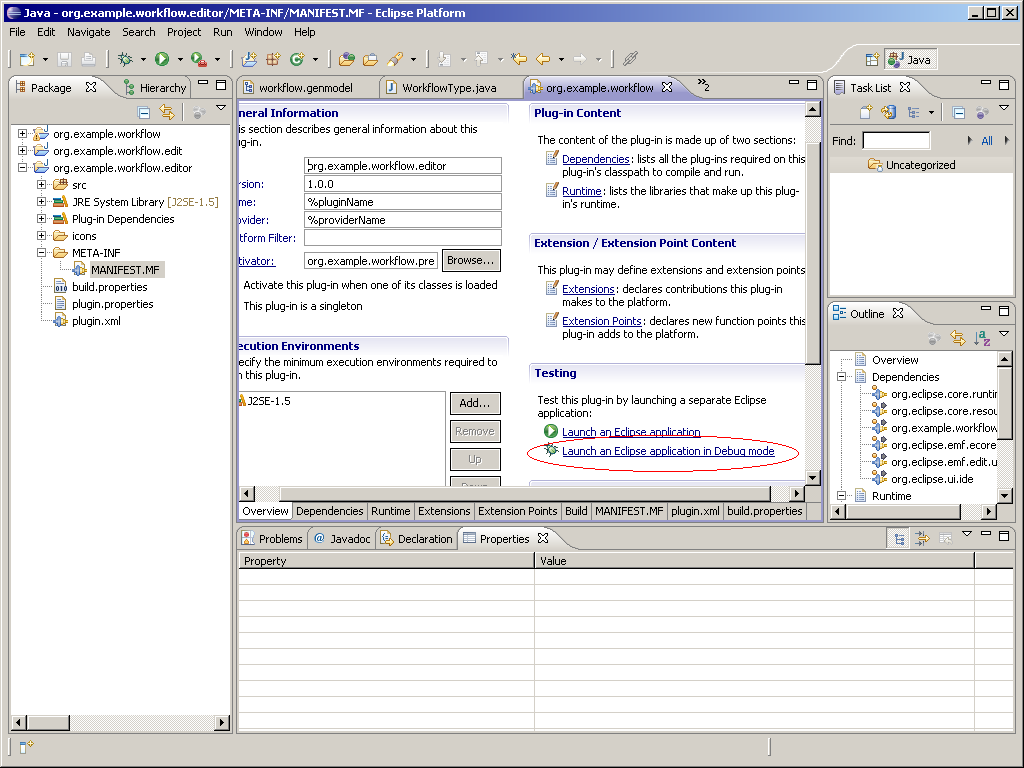Click the New Task icon in Task List
1024x768 pixels.
point(866,112)
